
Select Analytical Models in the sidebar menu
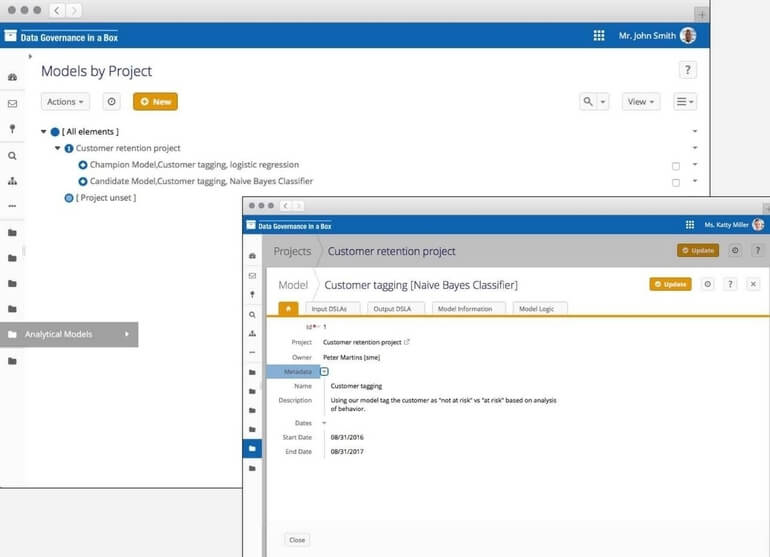pyautogui.click(x=68, y=334)
